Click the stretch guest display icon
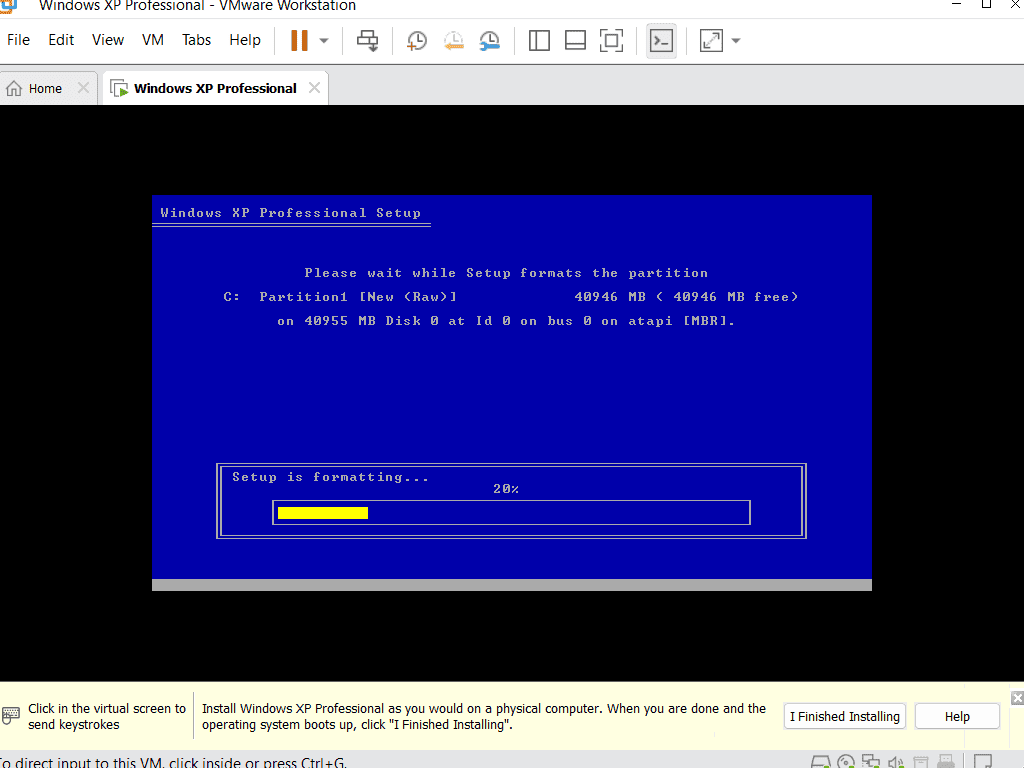1024x768 pixels. (x=711, y=40)
